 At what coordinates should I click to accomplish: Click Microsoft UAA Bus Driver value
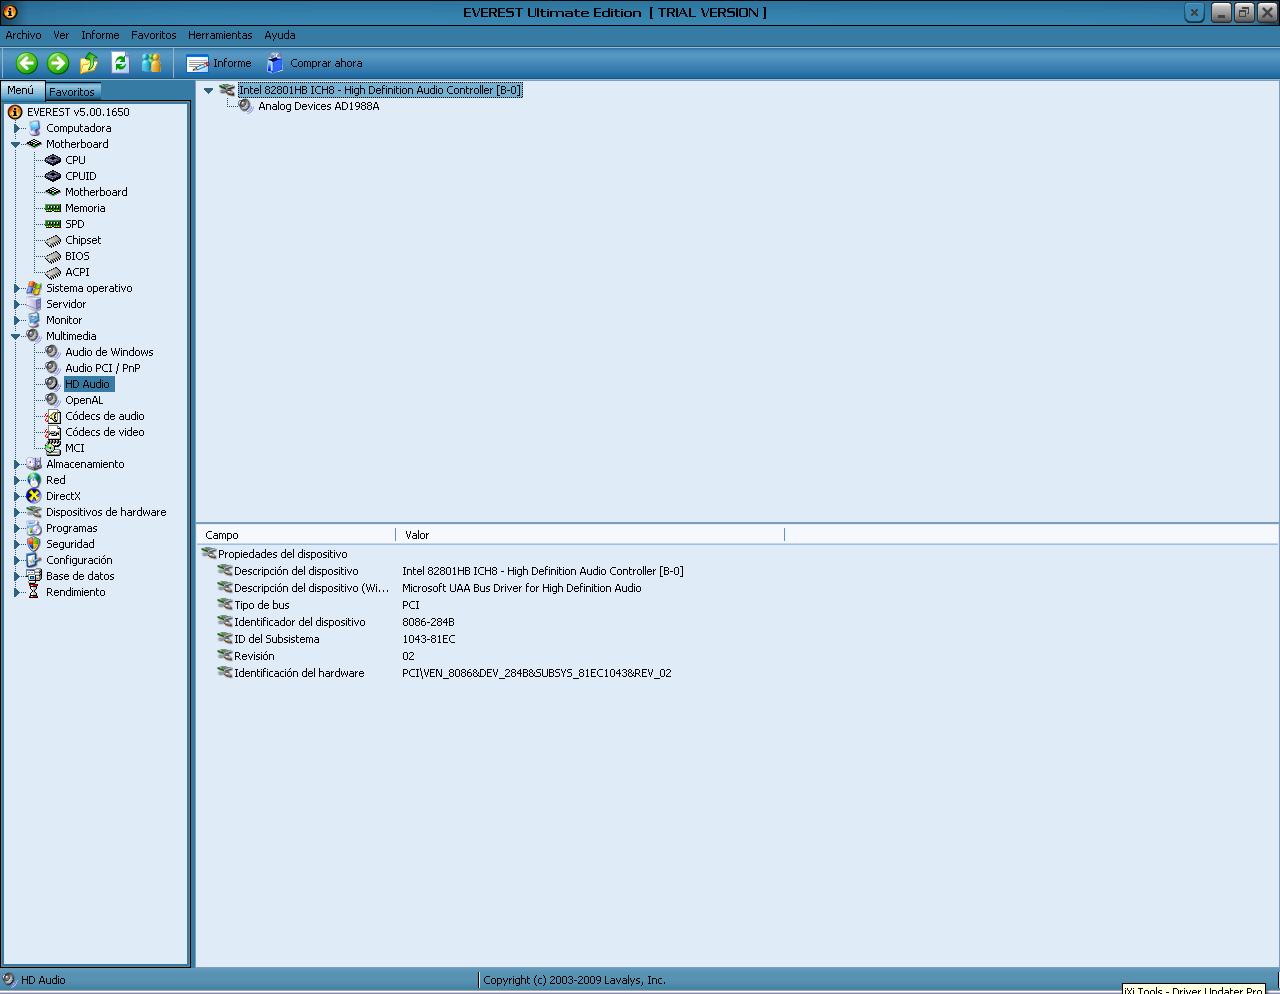coord(521,588)
